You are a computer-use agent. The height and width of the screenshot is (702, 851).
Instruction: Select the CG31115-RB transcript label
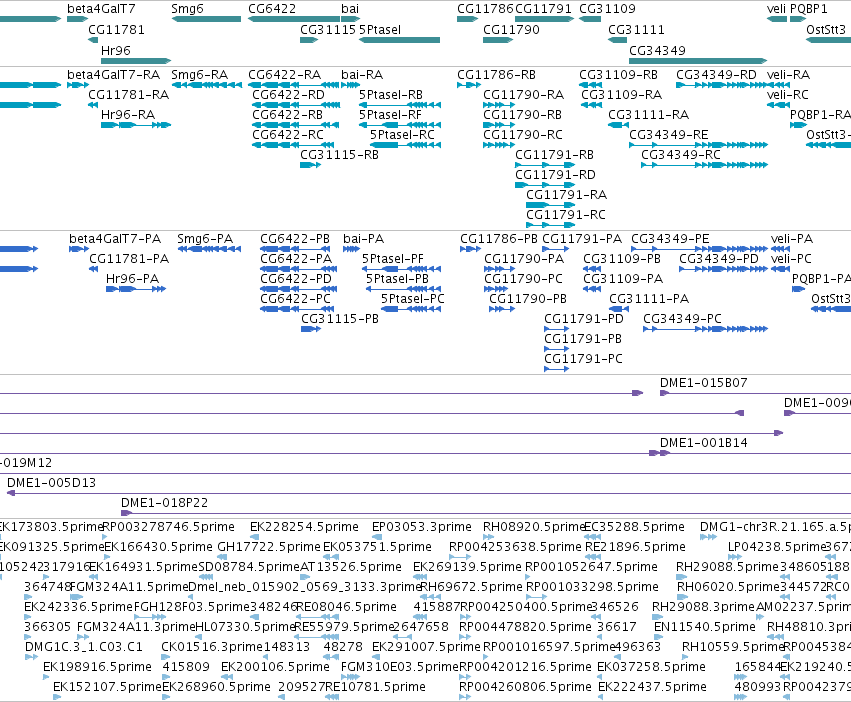click(x=339, y=155)
